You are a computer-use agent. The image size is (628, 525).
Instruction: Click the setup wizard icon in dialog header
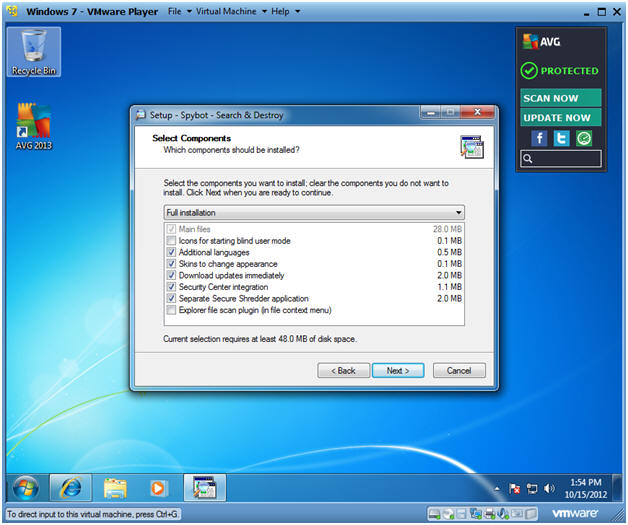[x=471, y=147]
